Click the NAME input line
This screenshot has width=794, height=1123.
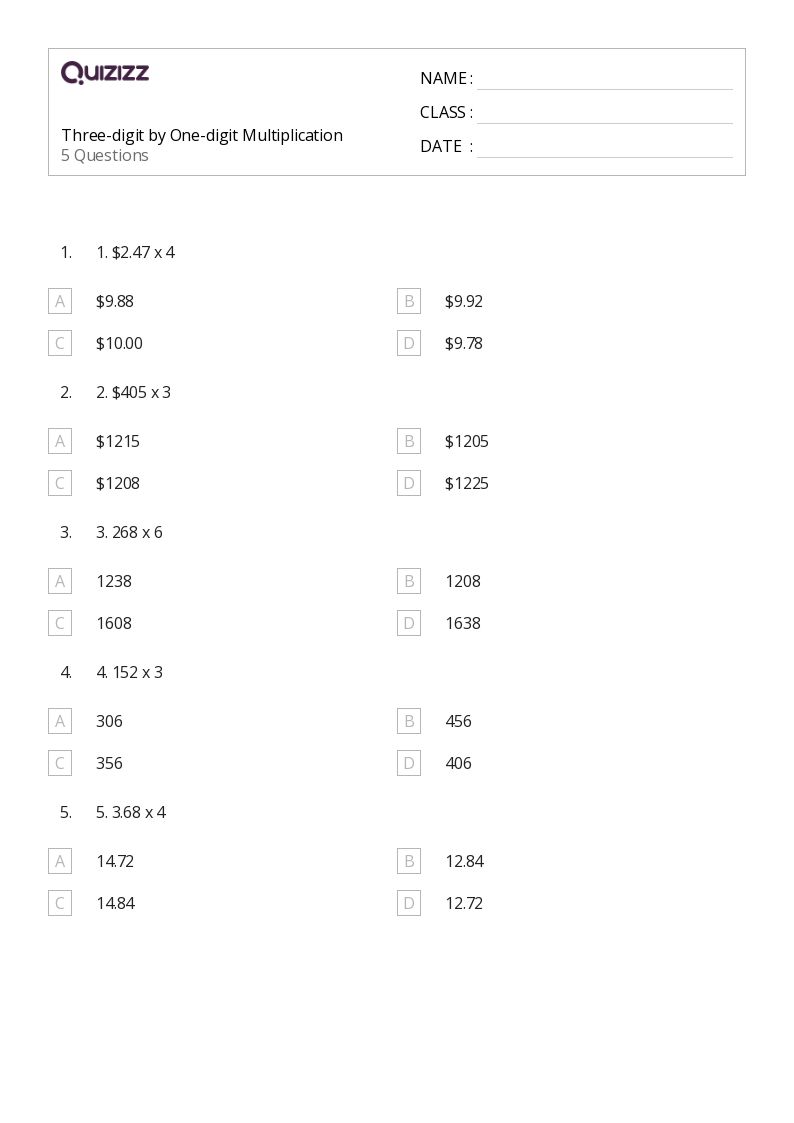tap(605, 80)
